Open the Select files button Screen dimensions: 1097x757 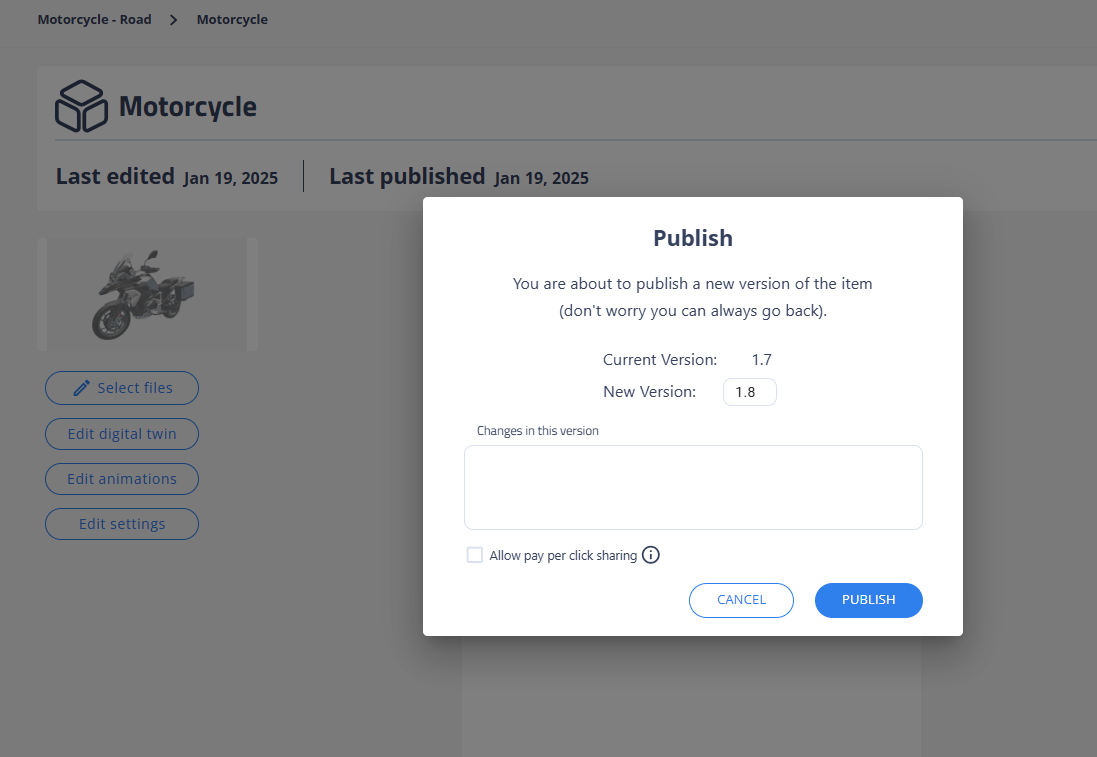click(x=122, y=388)
